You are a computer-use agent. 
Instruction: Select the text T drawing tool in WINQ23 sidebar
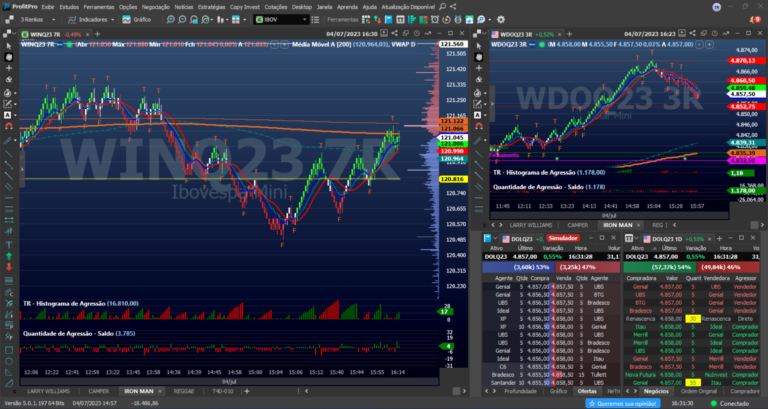tap(9, 244)
